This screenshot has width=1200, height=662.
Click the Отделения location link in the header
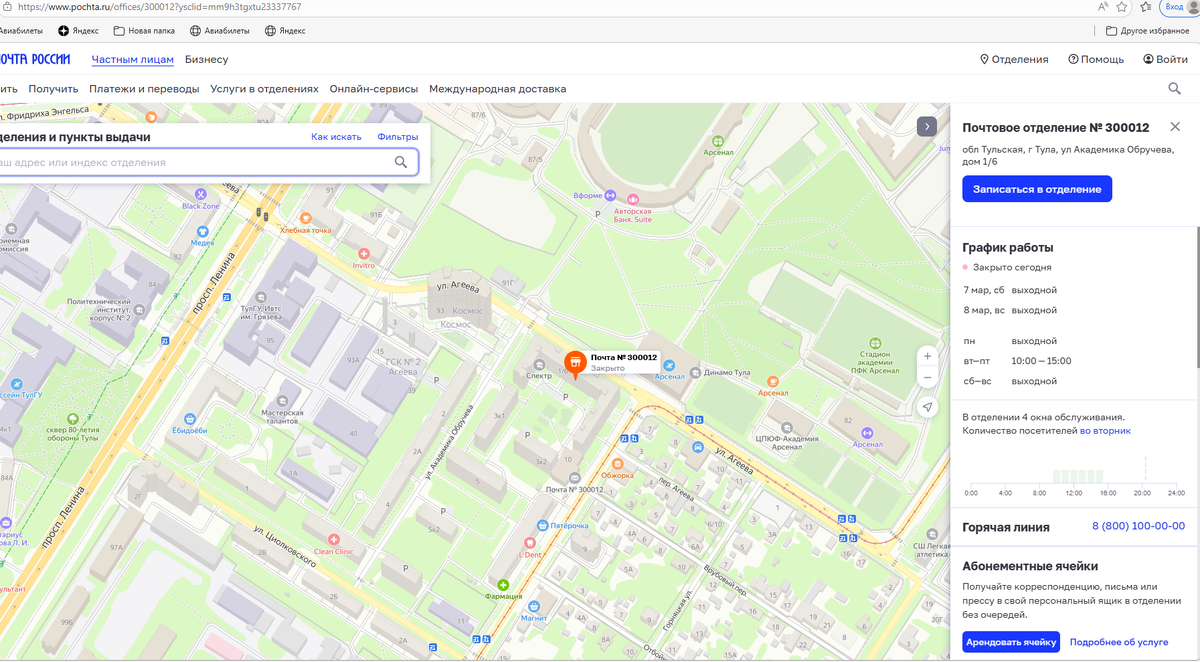1014,59
